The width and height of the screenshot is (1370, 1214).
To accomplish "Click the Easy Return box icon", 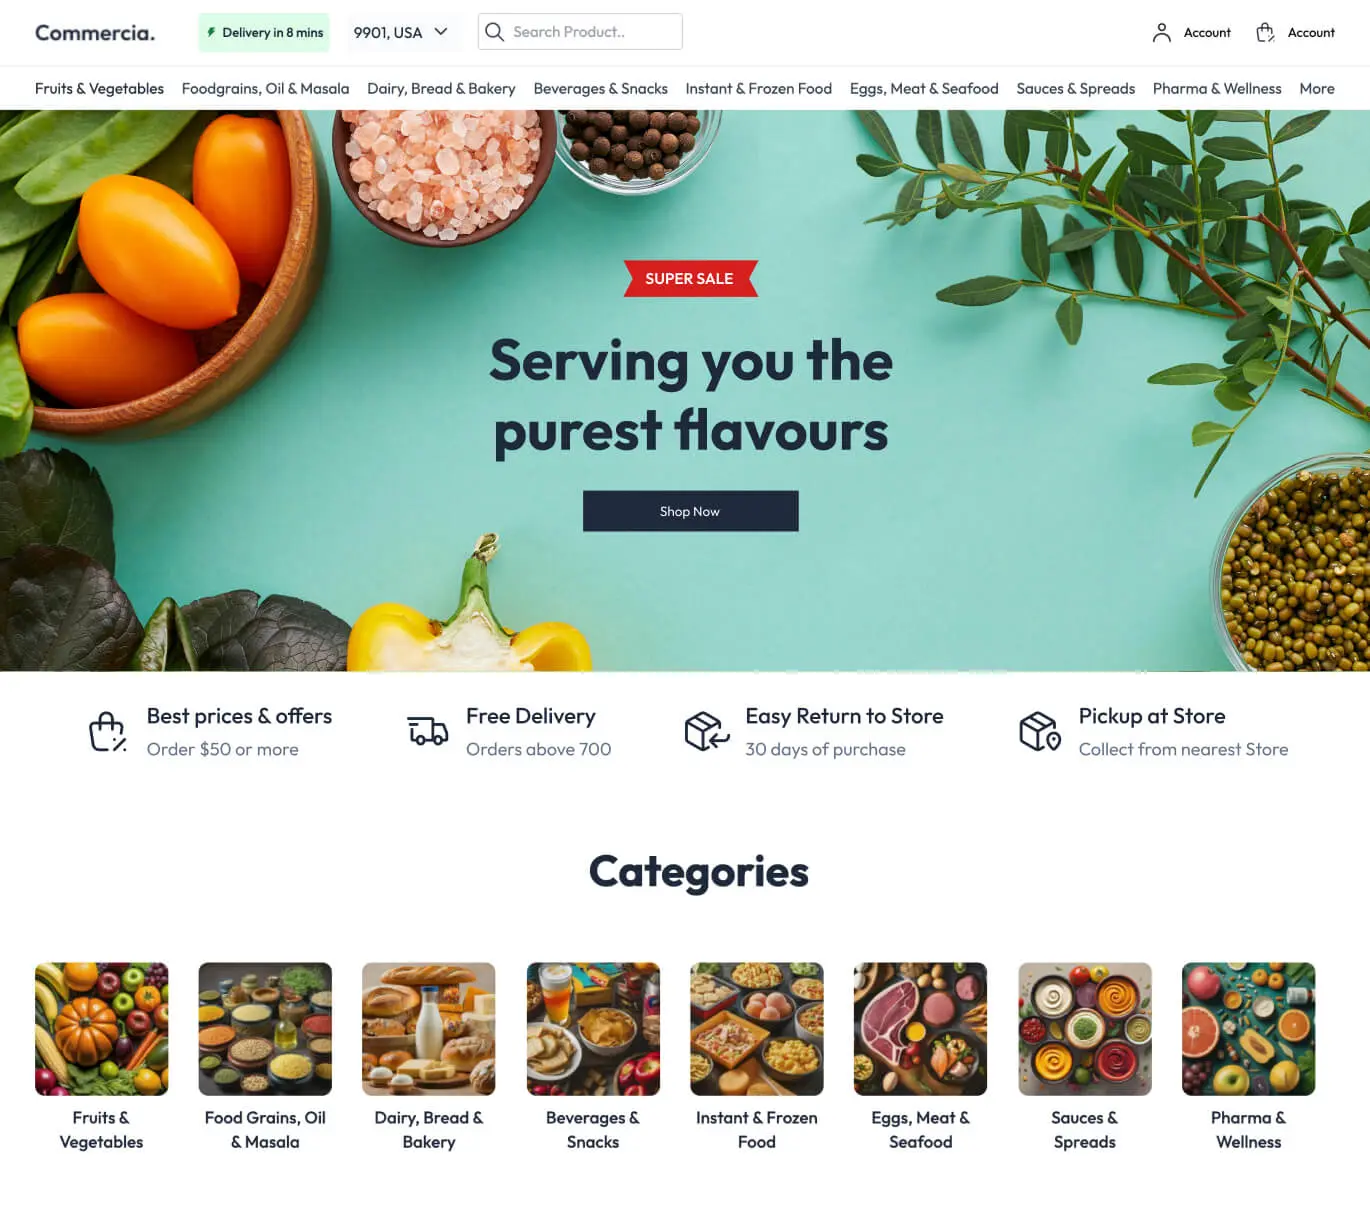I will [707, 731].
